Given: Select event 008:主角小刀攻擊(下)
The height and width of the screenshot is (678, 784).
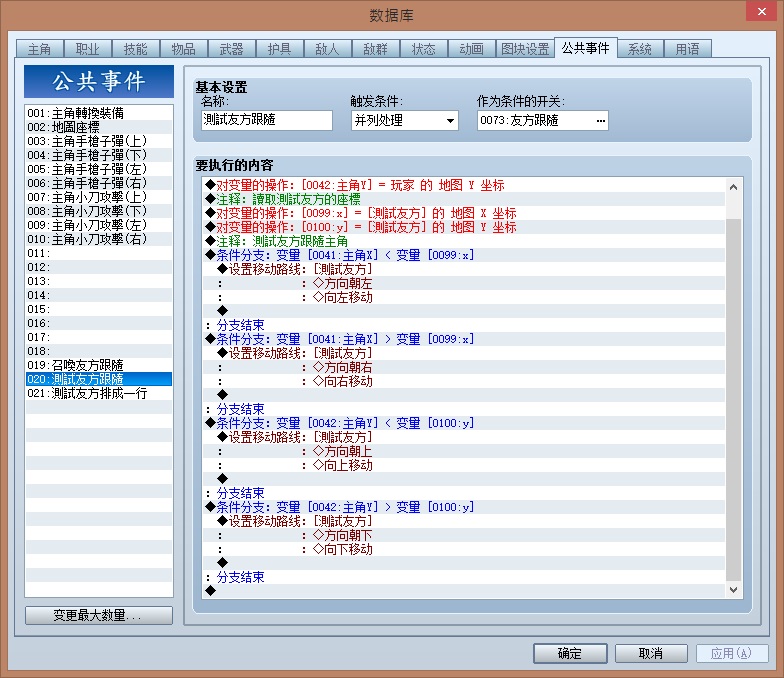Looking at the screenshot, I should point(99,211).
